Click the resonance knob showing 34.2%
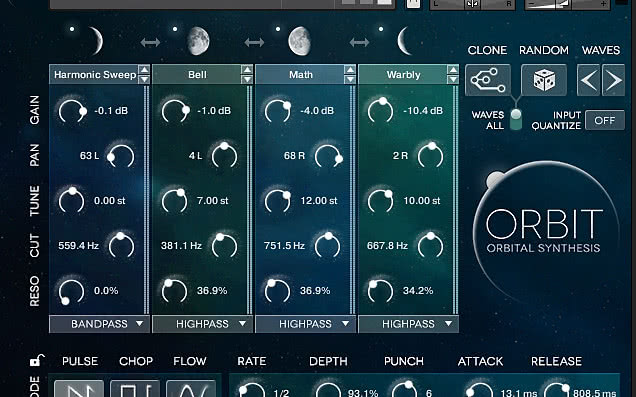 [380, 291]
